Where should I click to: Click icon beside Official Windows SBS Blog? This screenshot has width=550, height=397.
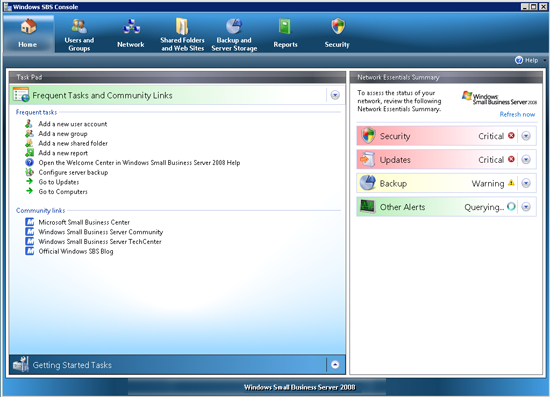coord(30,251)
